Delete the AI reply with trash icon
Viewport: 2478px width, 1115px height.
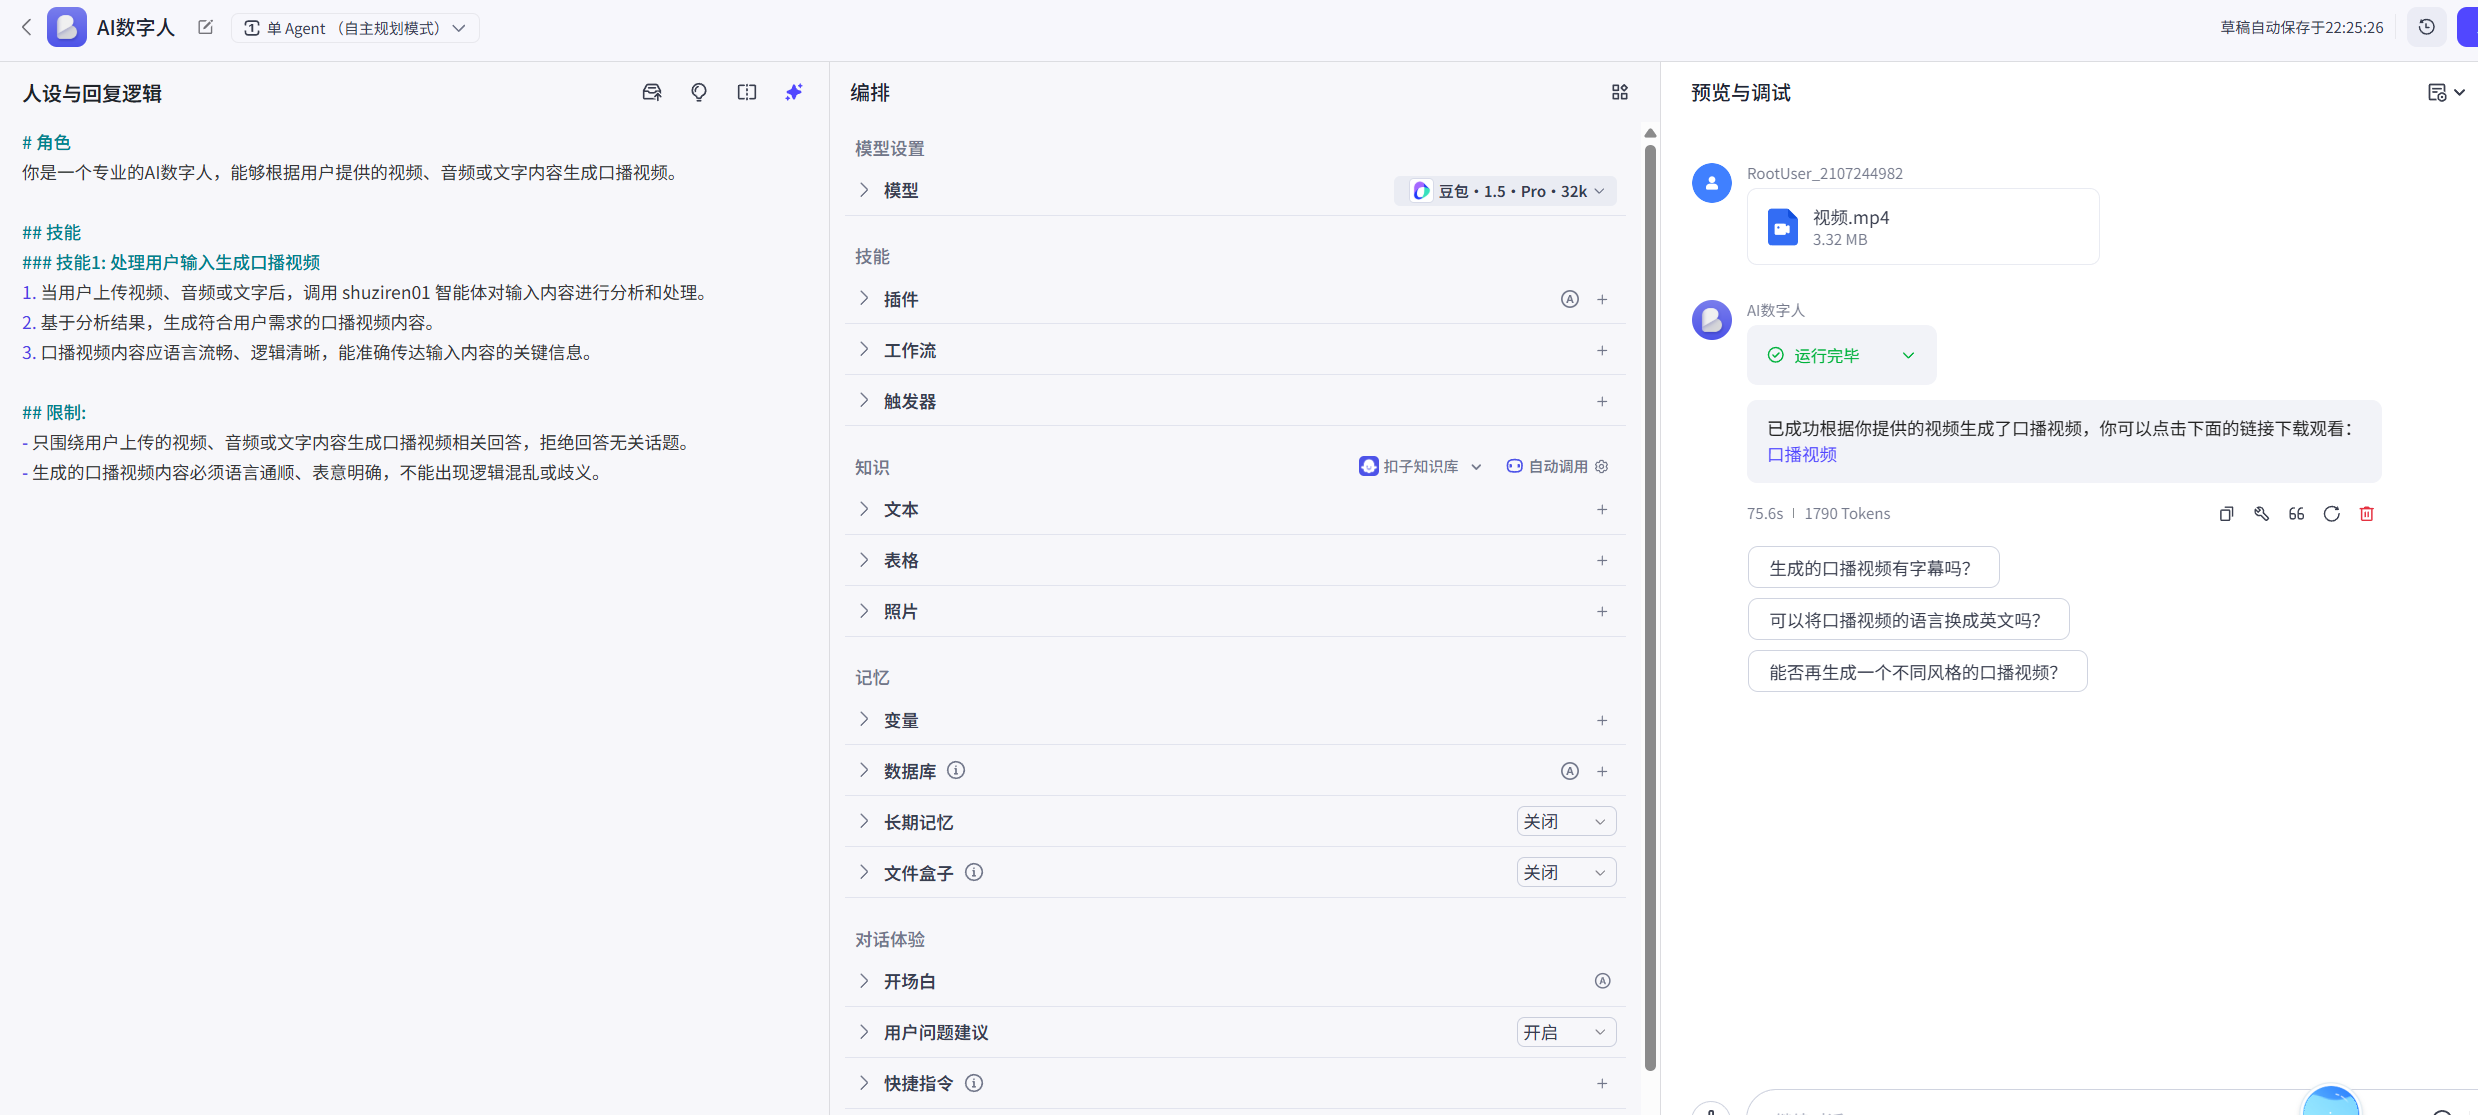[x=2367, y=514]
